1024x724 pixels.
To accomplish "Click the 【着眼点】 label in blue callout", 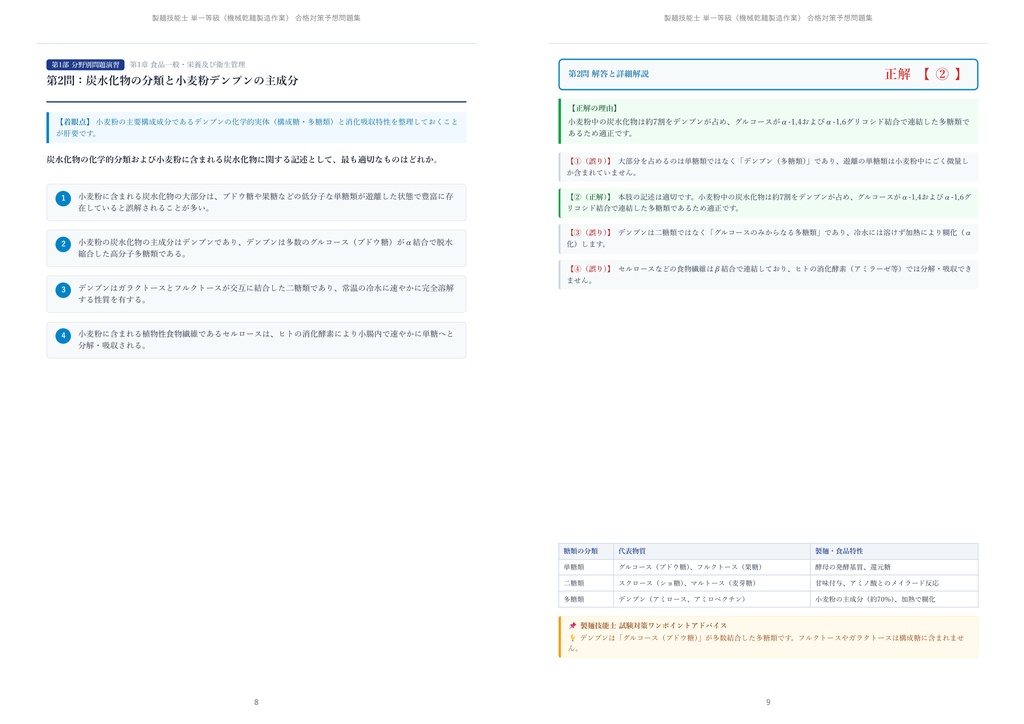I will point(74,122).
